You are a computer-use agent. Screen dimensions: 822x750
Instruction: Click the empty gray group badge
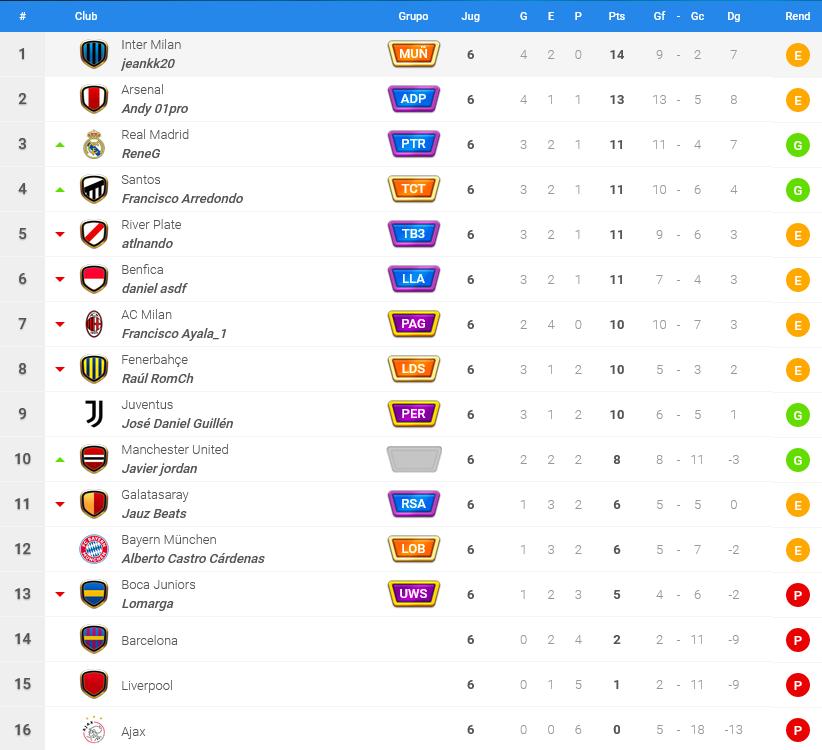click(414, 459)
